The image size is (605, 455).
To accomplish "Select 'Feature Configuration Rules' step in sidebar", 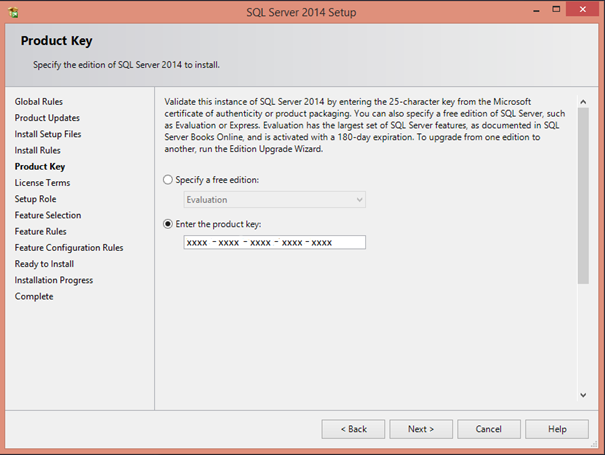I will [x=69, y=248].
